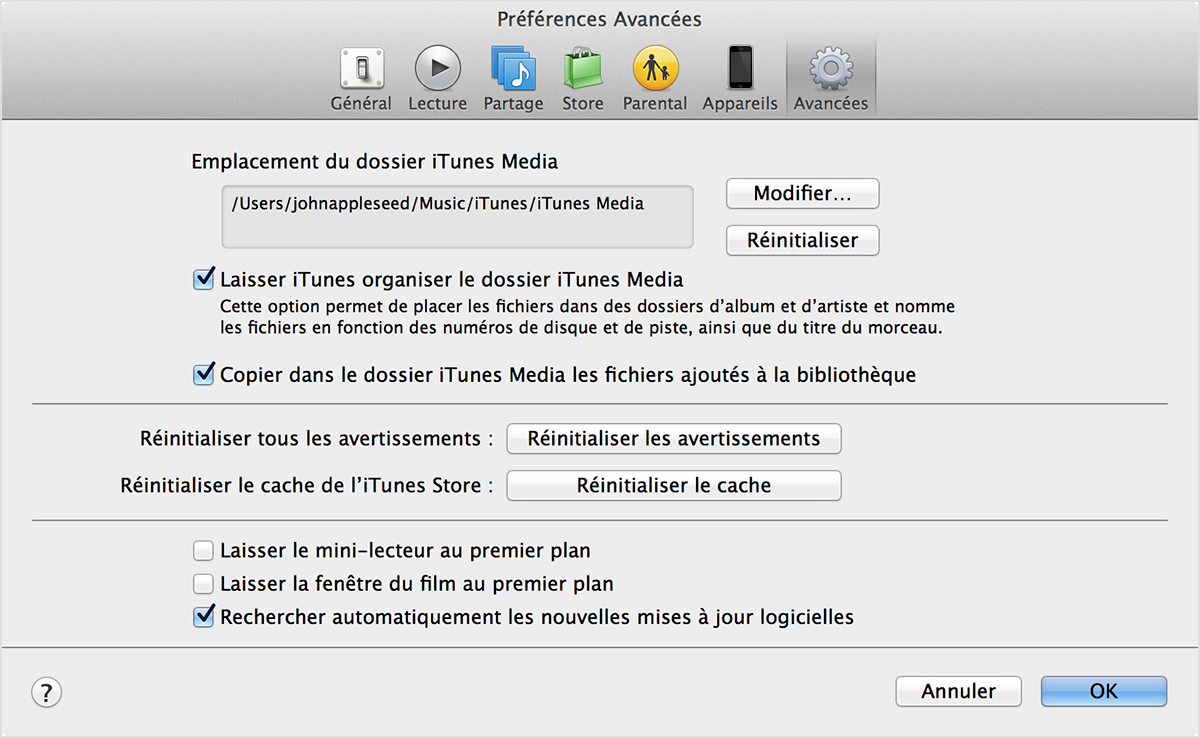The image size is (1200, 738).
Task: Enable Laisser le mini-lecteur au premier plan
Action: (x=204, y=550)
